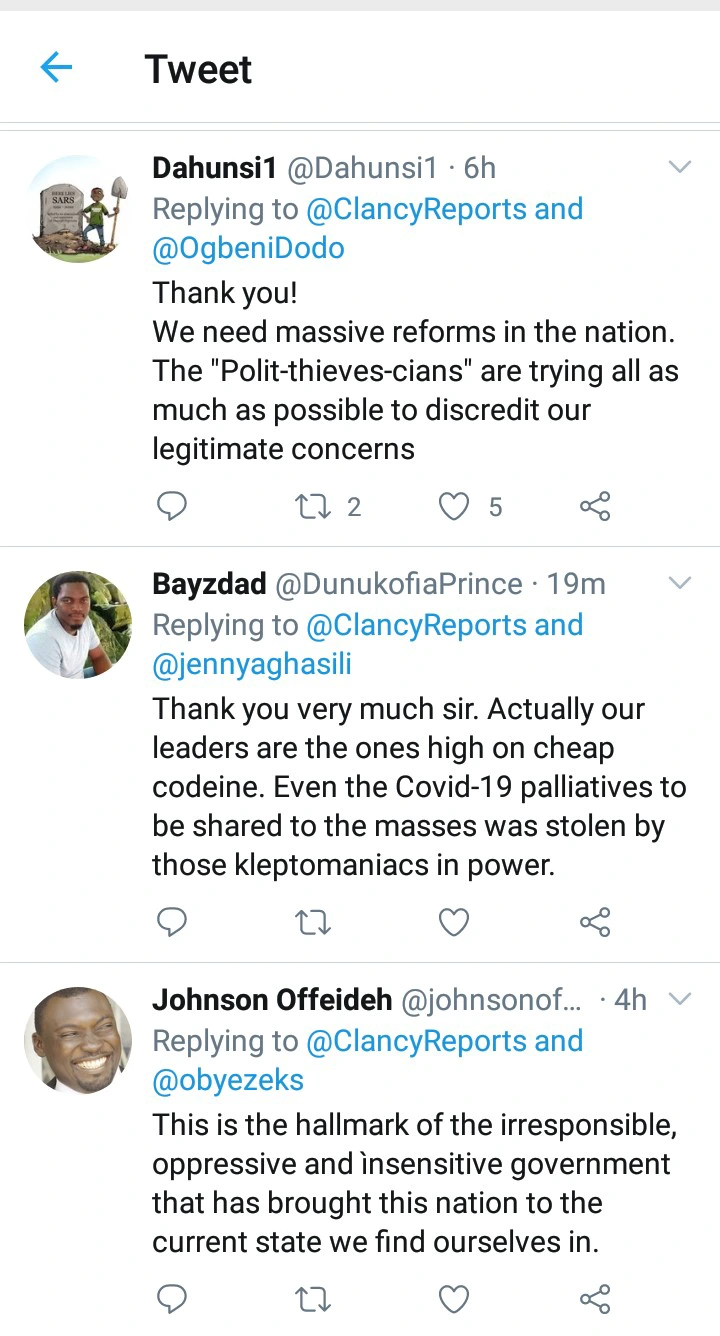The width and height of the screenshot is (720, 1336).
Task: Open options chevron on Johnson Offeideh's tweet
Action: click(680, 999)
